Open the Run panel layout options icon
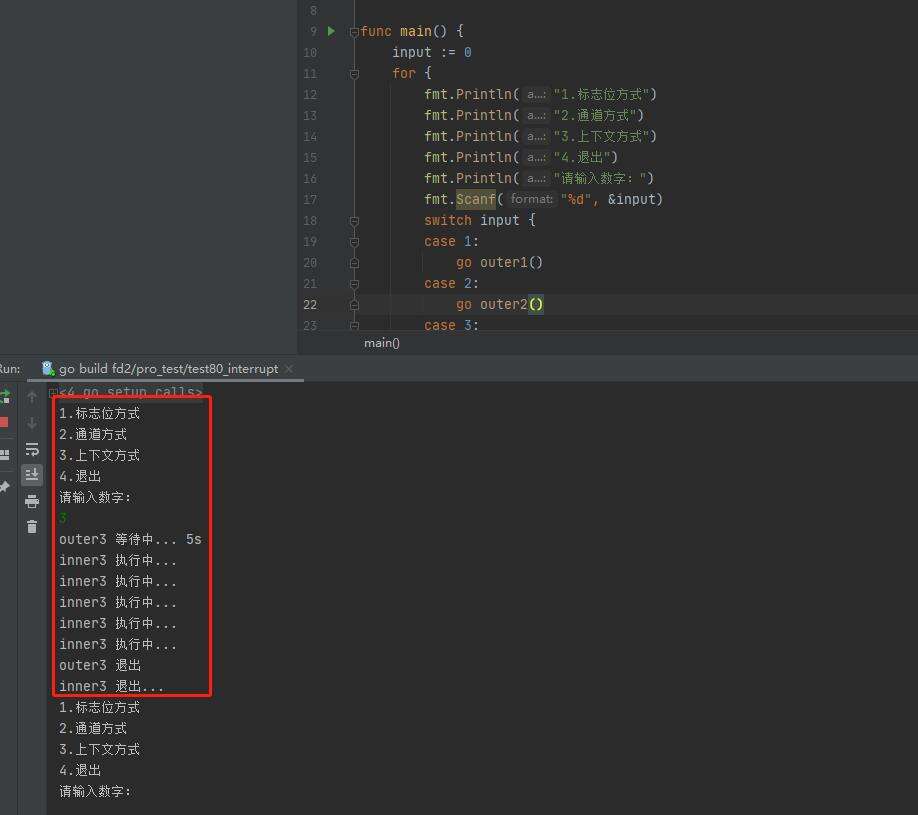Screen dimensions: 918x815 click(x=5, y=454)
